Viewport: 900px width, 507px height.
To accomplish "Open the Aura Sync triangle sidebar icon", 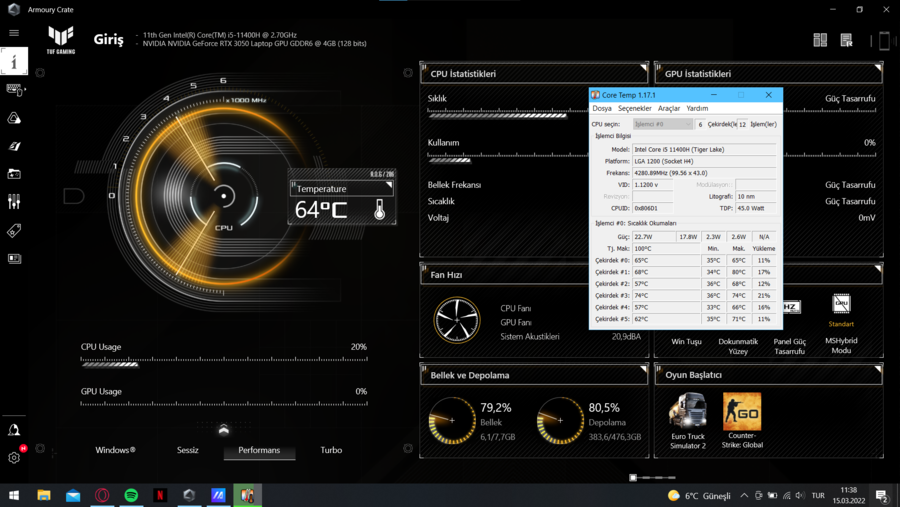I will pos(14,118).
